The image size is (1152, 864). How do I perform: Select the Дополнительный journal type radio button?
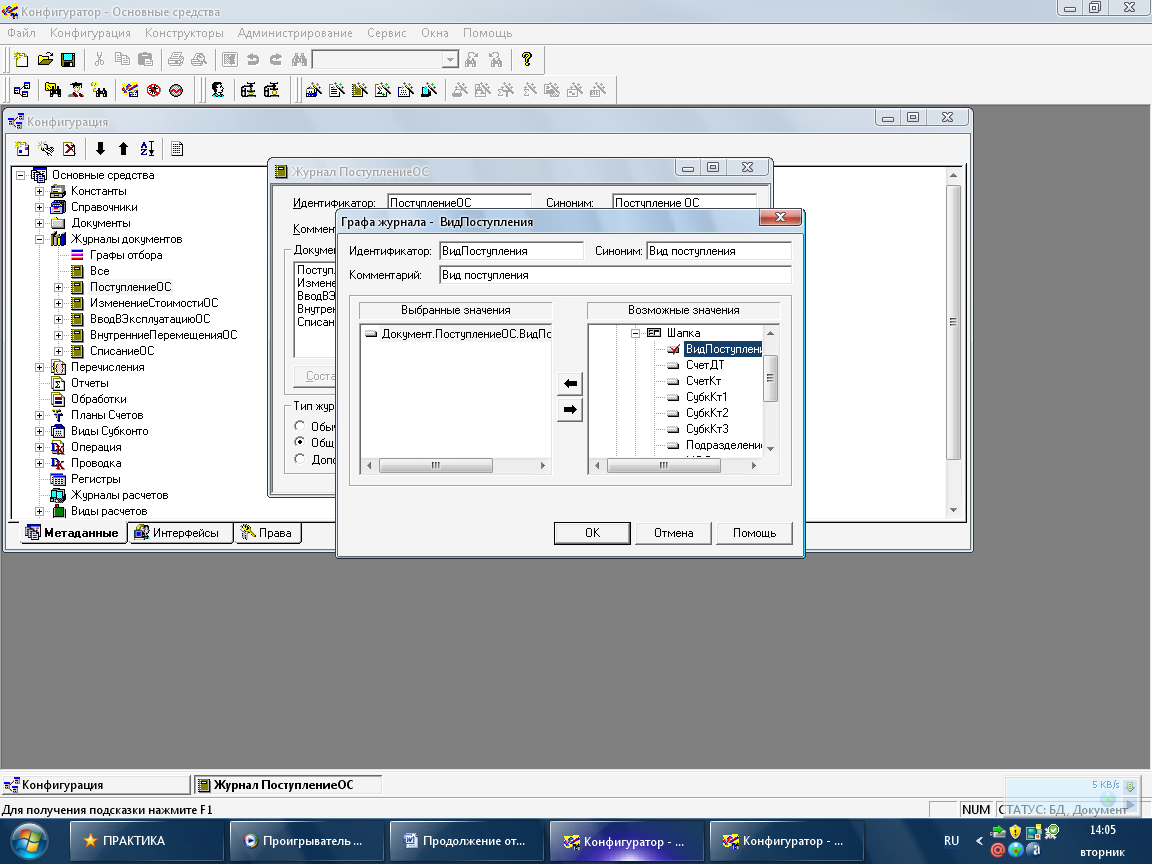[x=299, y=459]
